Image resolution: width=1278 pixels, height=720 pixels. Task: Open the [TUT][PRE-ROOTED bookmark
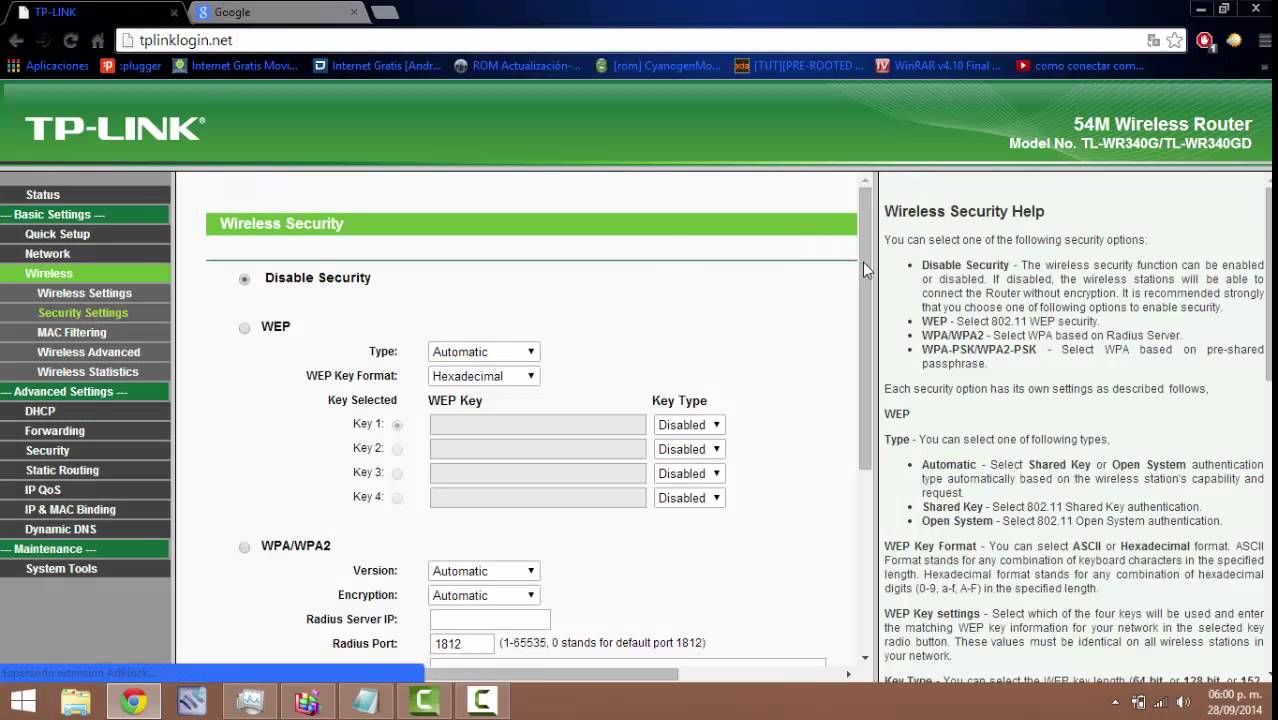(799, 66)
